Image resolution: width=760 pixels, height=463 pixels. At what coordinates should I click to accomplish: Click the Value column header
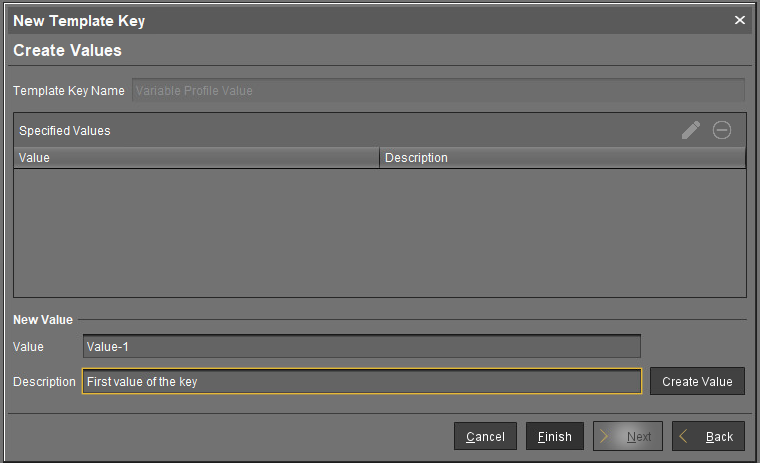pyautogui.click(x=196, y=158)
